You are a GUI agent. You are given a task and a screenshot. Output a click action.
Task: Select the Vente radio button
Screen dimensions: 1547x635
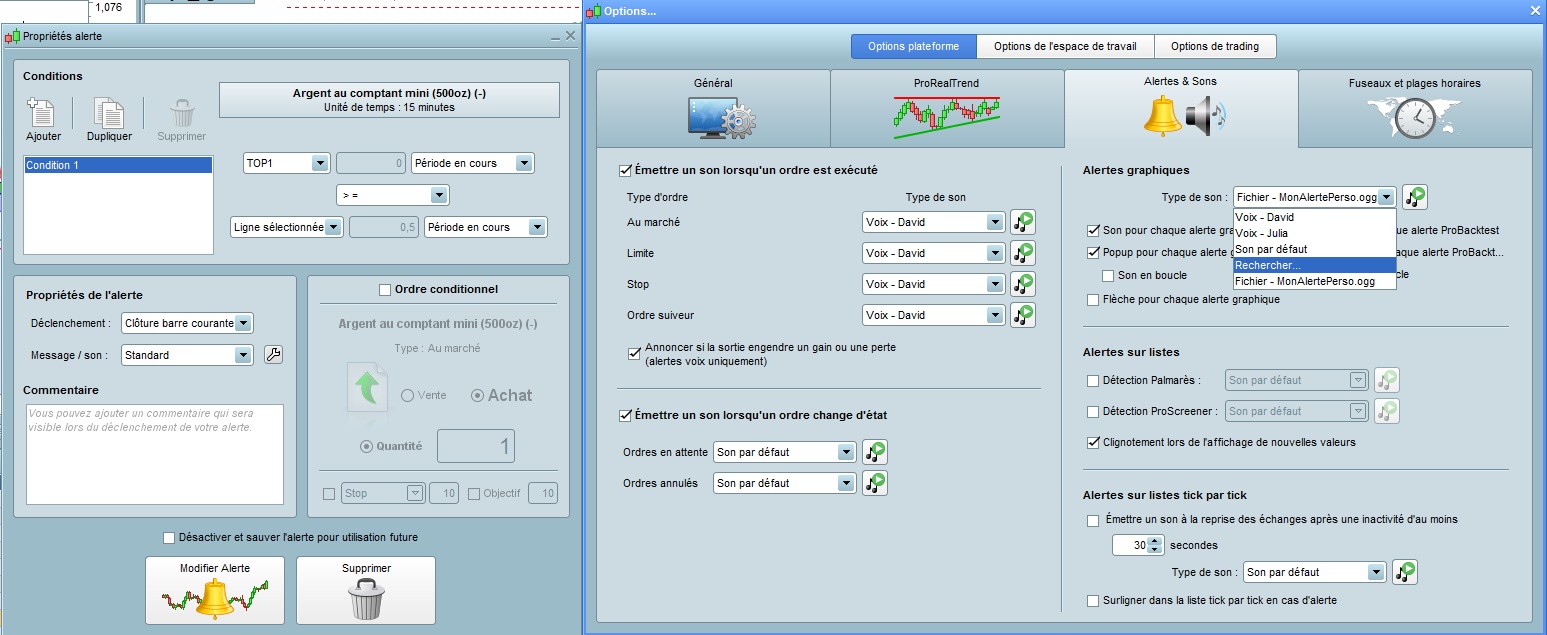click(407, 395)
